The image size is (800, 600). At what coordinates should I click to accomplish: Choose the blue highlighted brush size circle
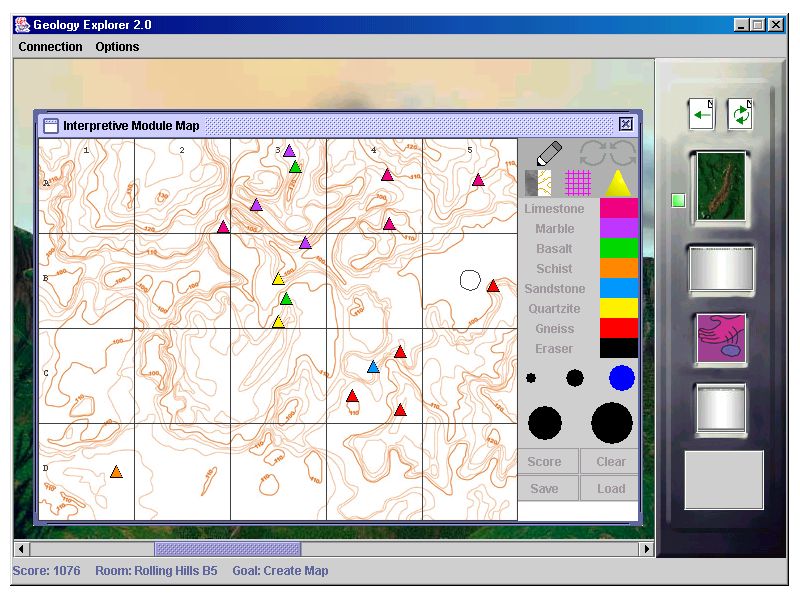click(x=621, y=377)
